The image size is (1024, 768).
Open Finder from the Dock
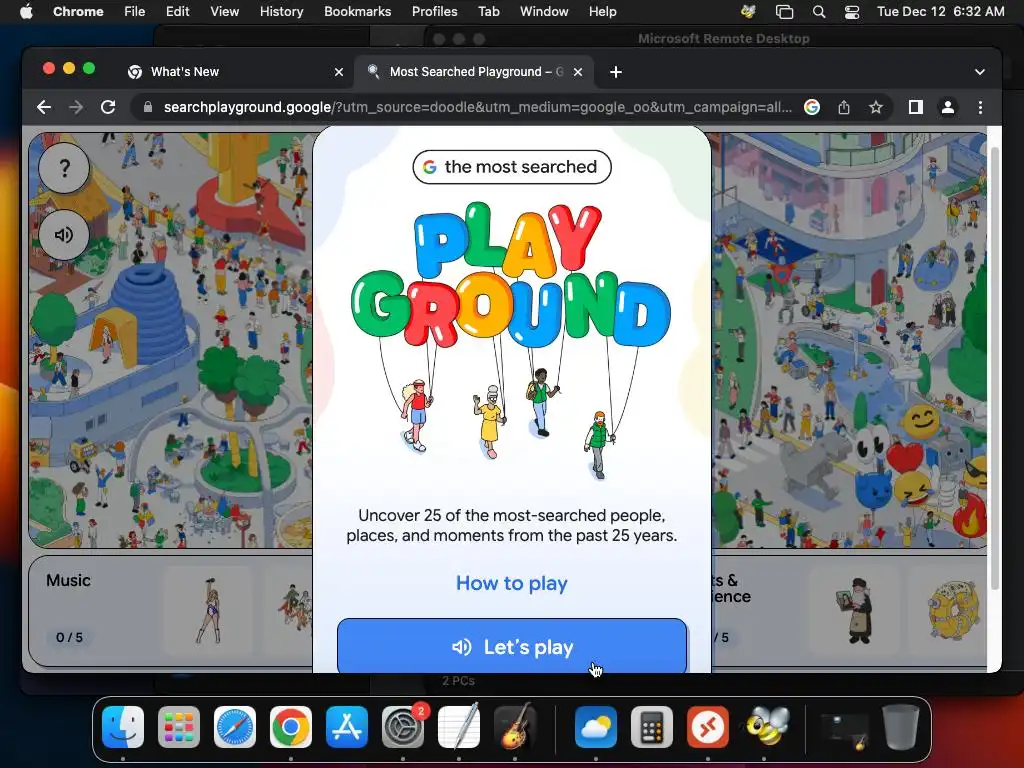tap(123, 727)
